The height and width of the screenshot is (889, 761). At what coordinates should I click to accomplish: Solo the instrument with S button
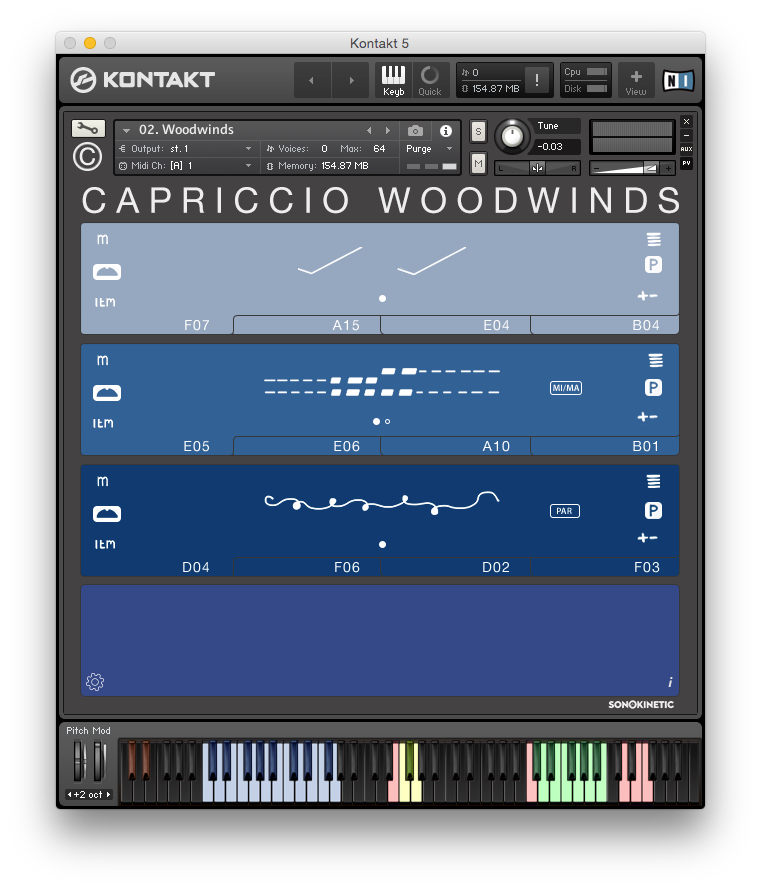[x=478, y=132]
